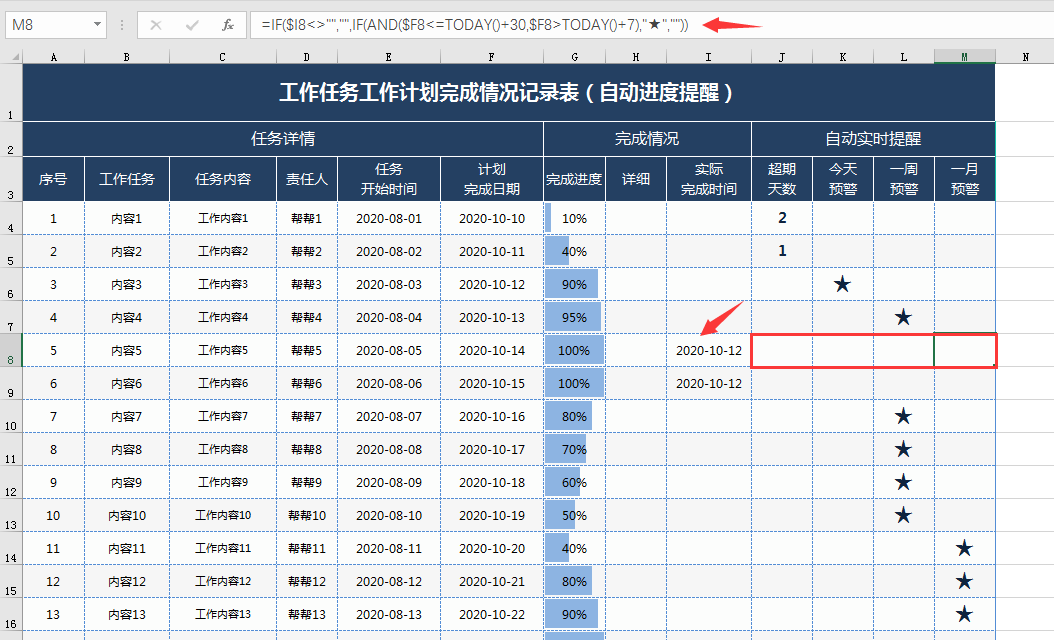The image size is (1054, 640).
Task: Click the cell 工作内容9
Action: pos(222,482)
